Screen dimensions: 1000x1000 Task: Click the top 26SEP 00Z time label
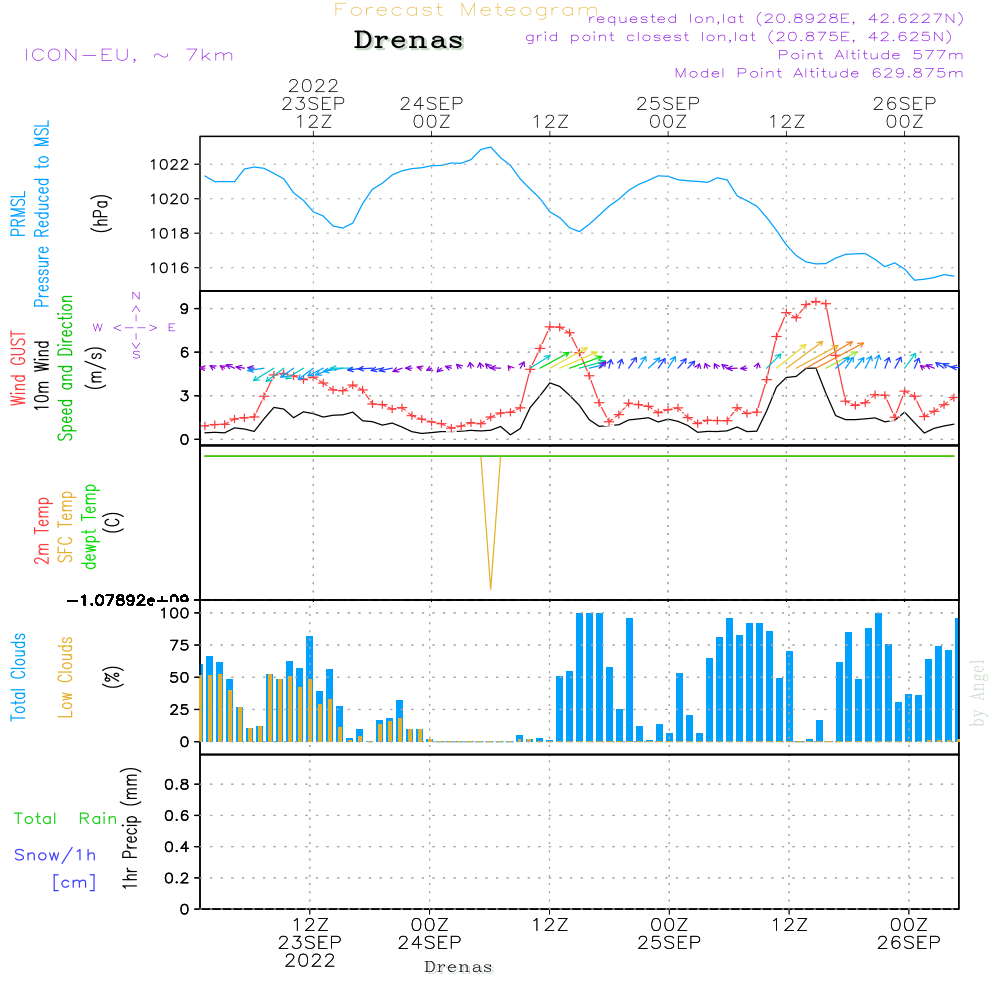904,112
